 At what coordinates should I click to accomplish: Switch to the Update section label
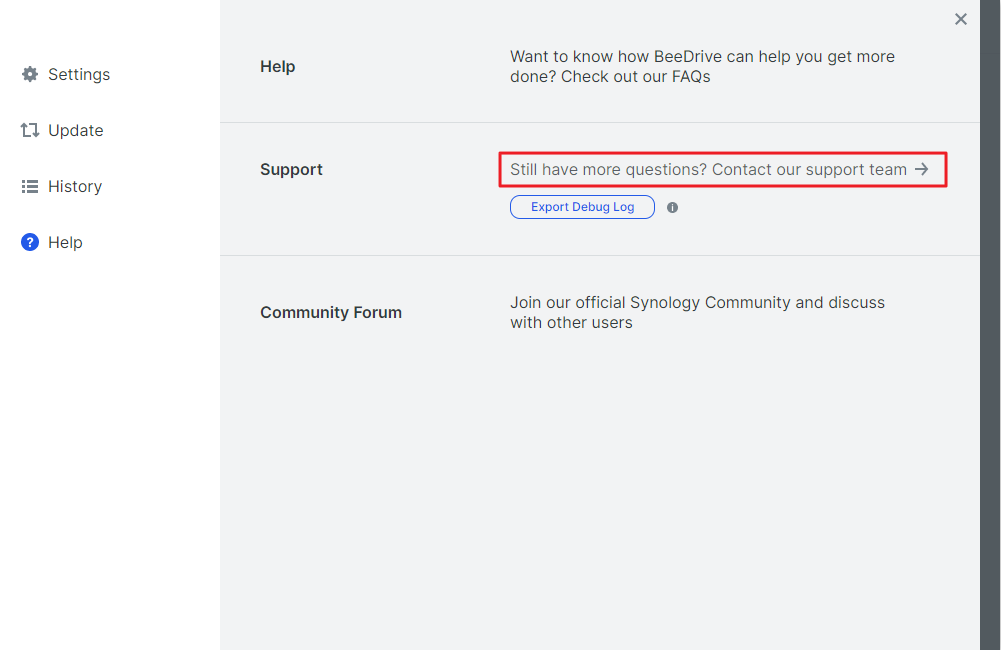click(76, 131)
